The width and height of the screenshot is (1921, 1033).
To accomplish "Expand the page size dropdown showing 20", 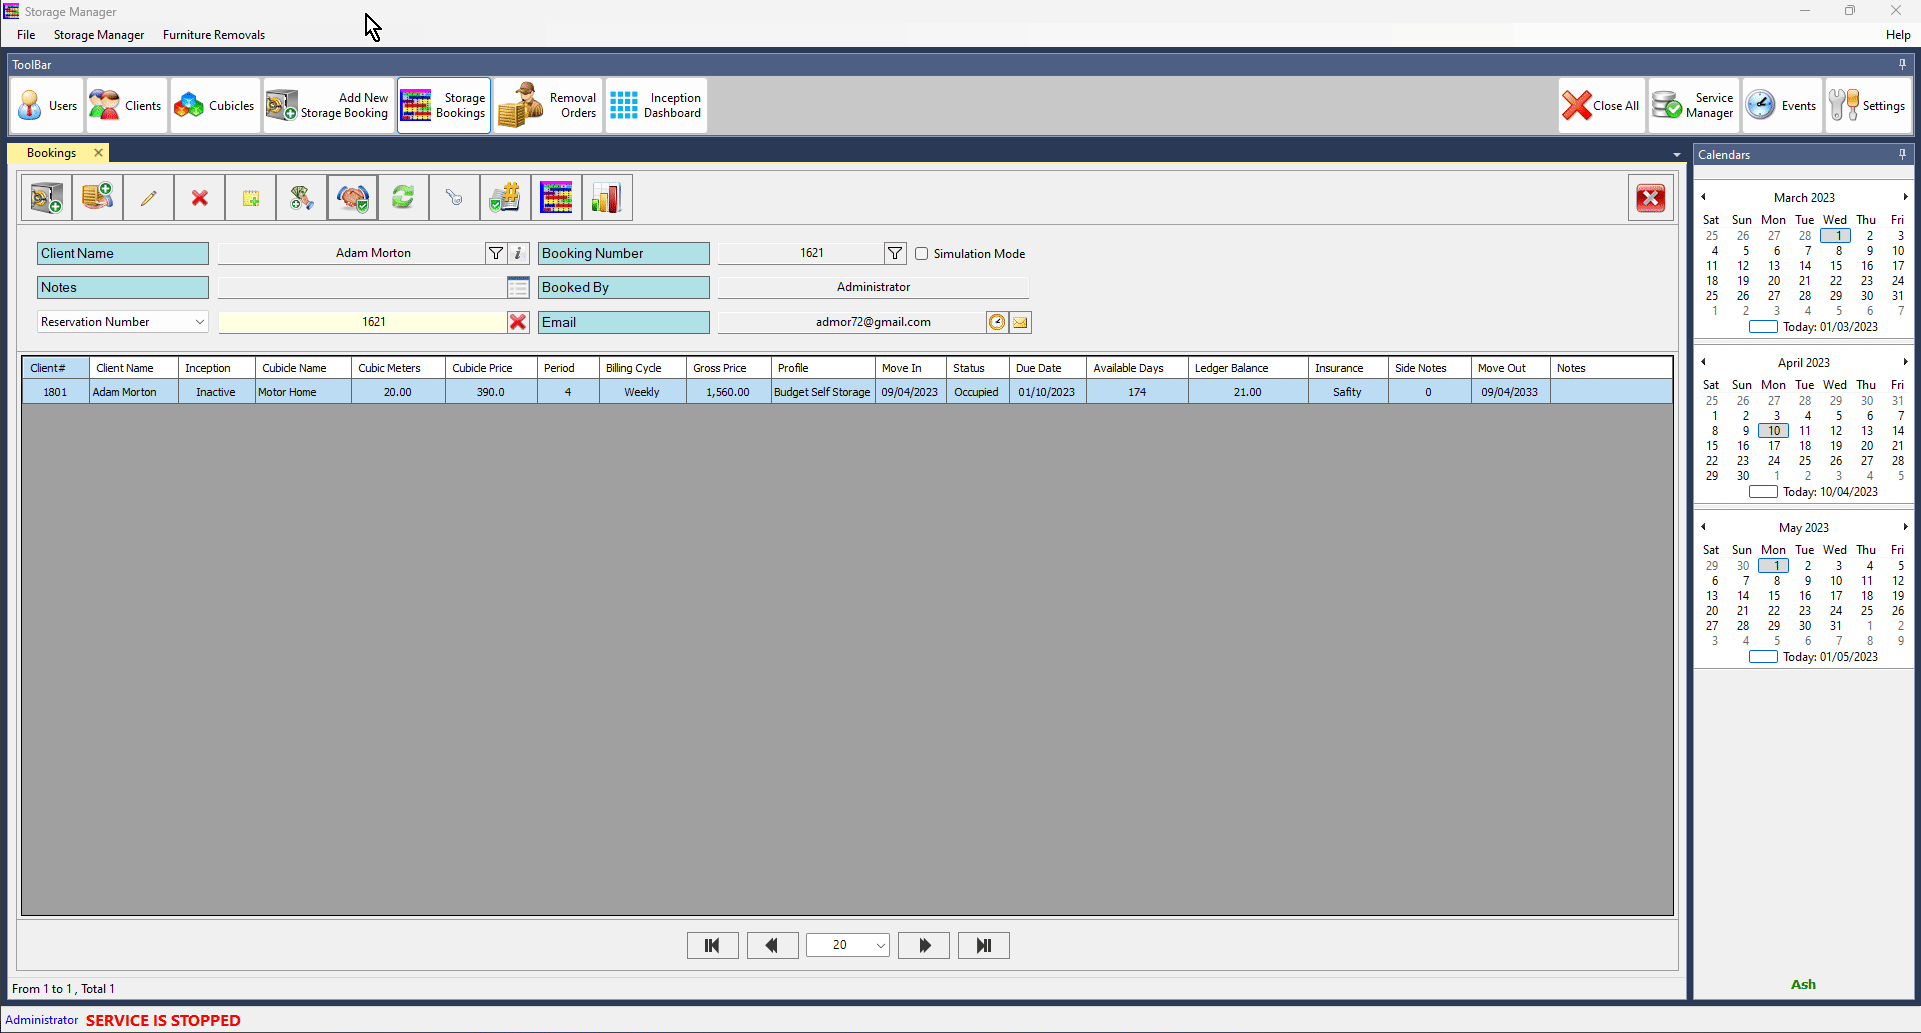I will pyautogui.click(x=880, y=946).
